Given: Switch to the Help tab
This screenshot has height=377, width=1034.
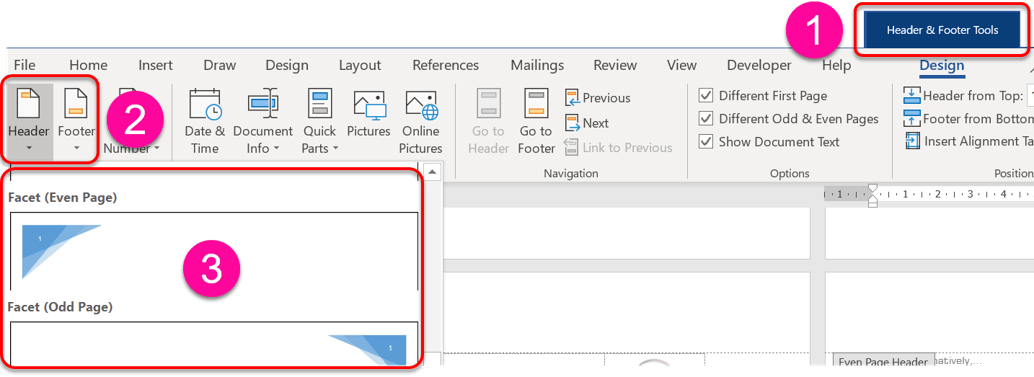Looking at the screenshot, I should [x=836, y=65].
